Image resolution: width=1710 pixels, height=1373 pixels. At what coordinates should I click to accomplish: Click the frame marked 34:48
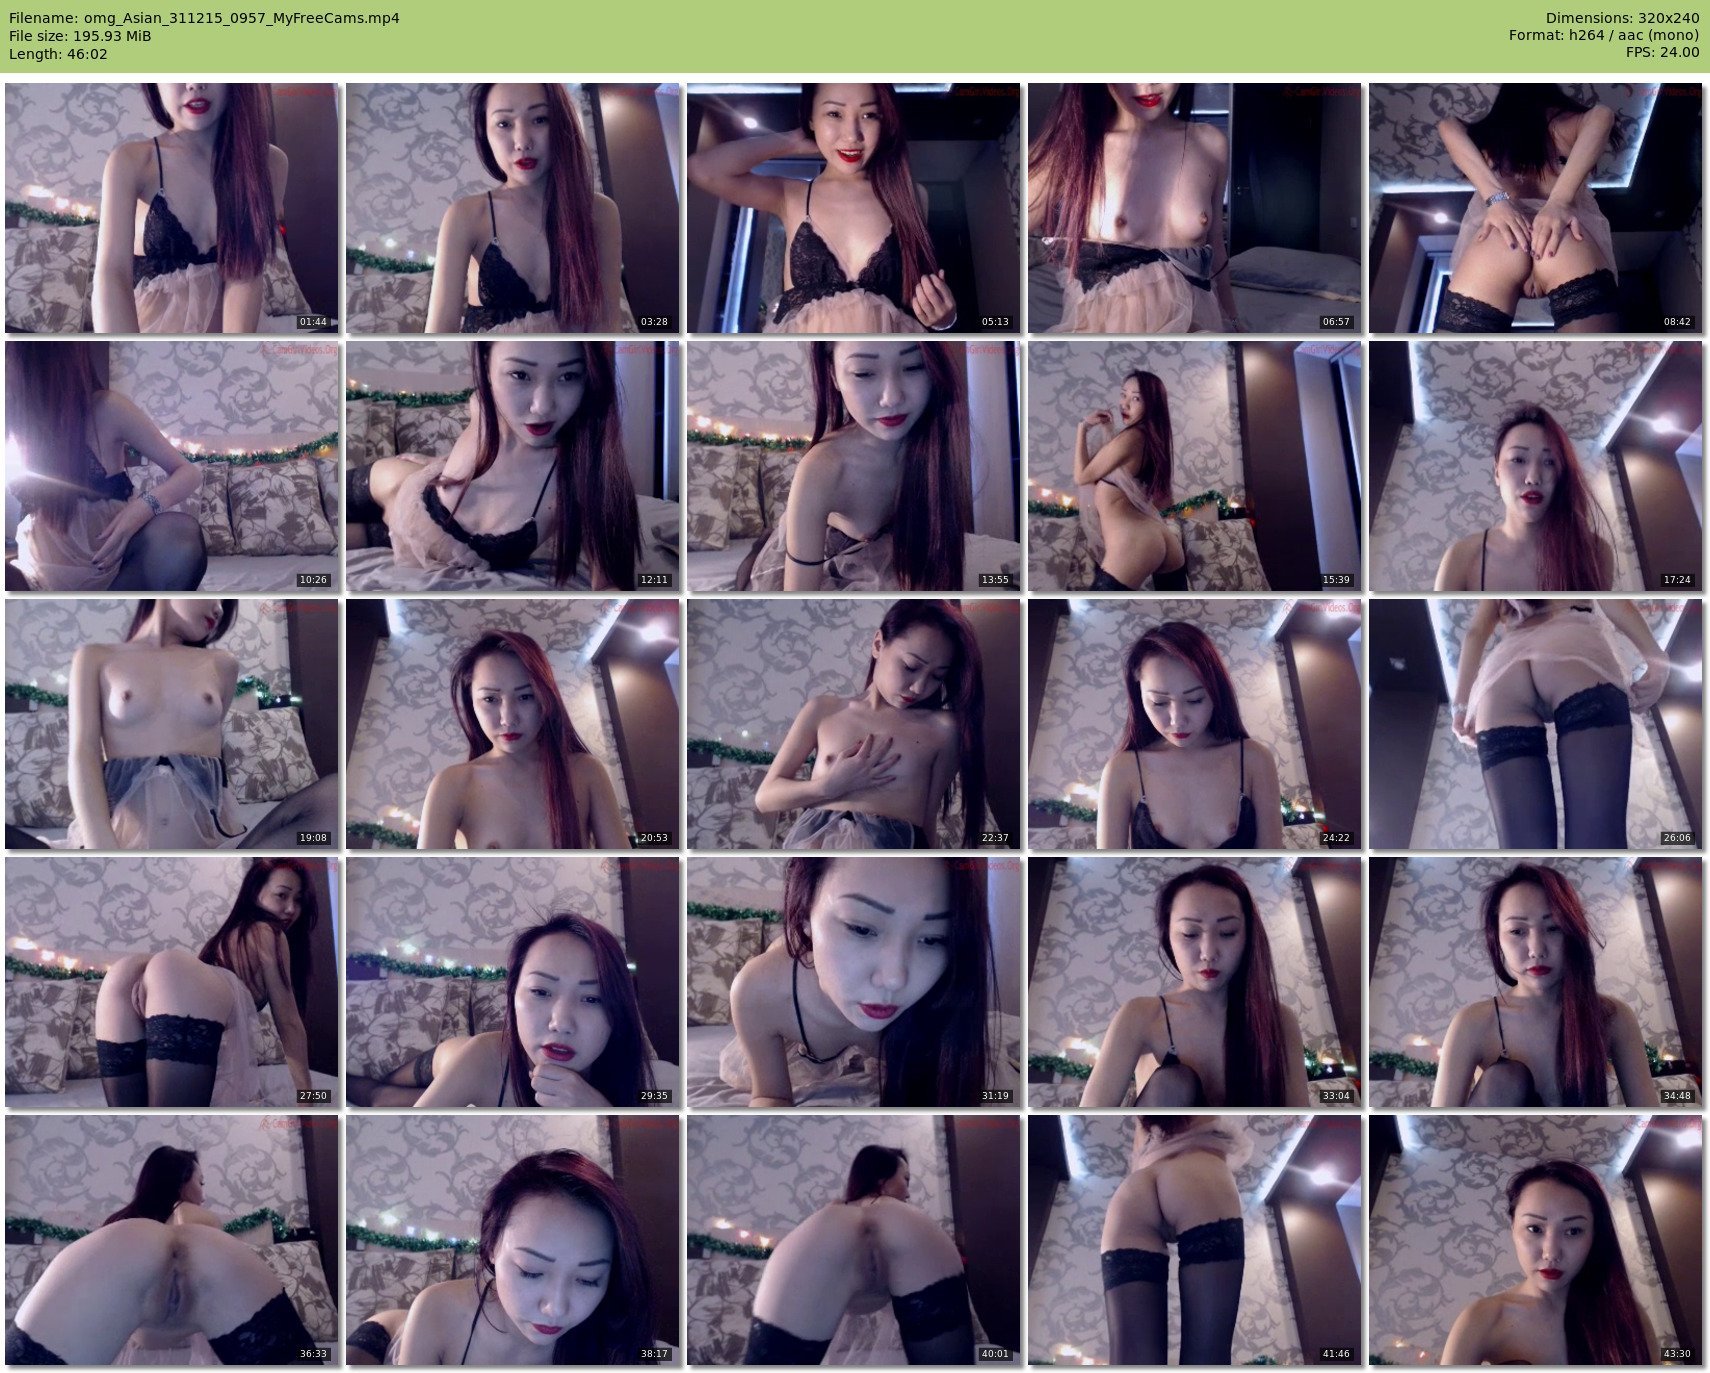pyautogui.click(x=1535, y=981)
